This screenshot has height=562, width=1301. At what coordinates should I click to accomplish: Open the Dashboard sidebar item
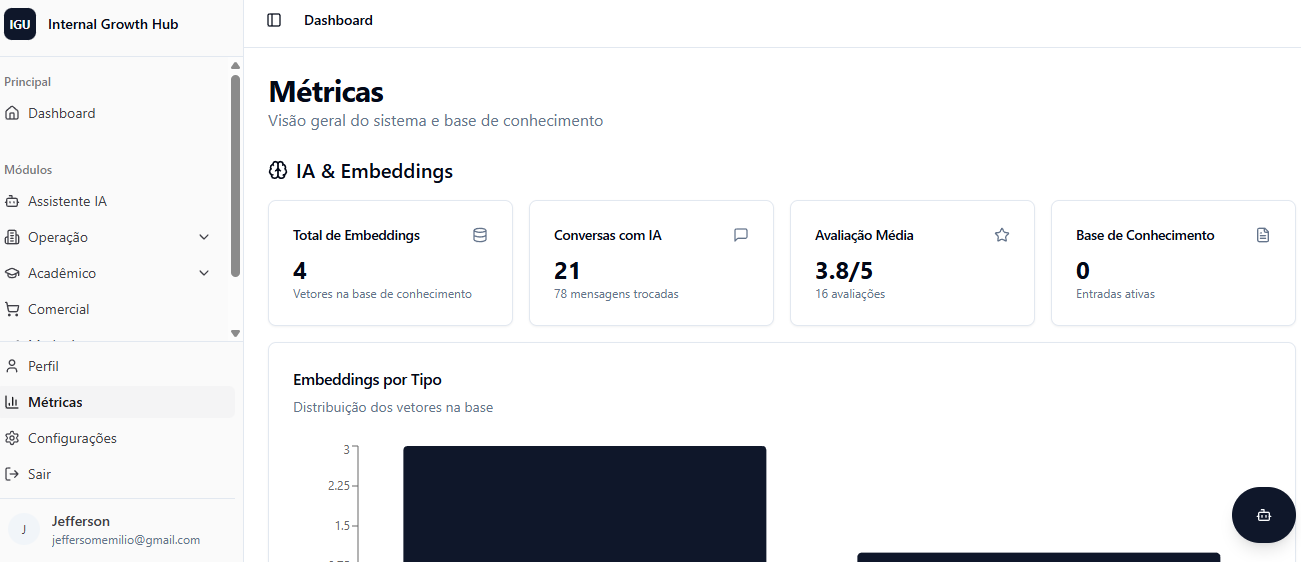pos(61,113)
